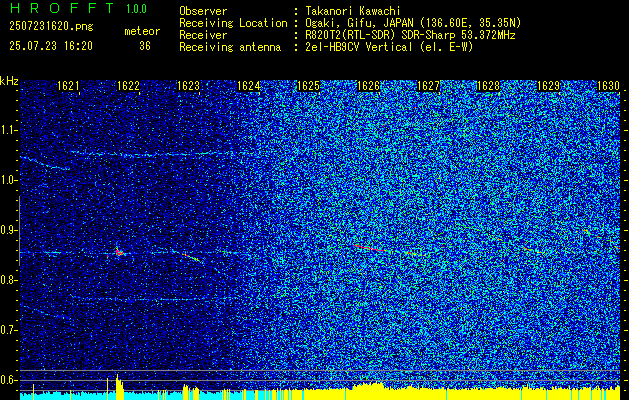Click the HROFFT title text

click(x=62, y=8)
